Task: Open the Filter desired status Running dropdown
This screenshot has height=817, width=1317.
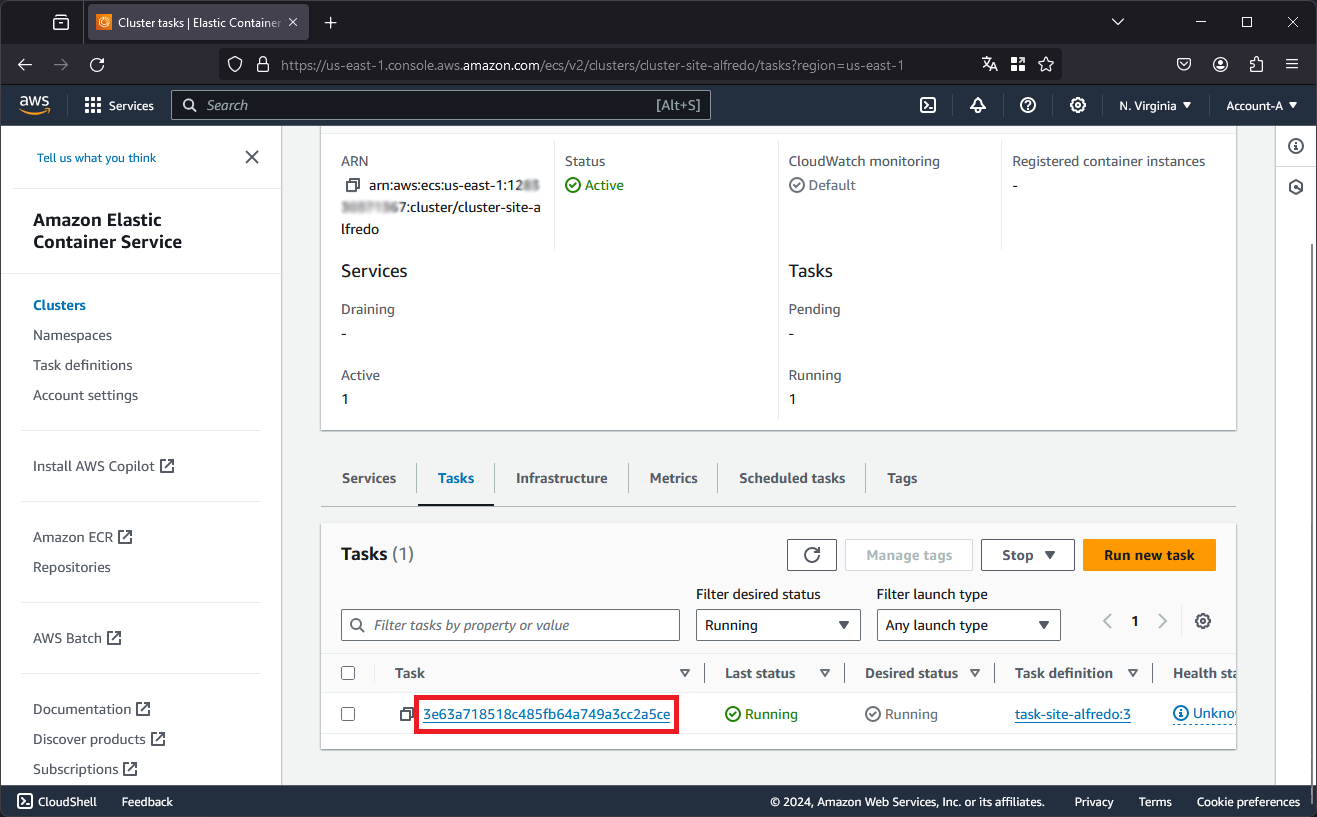Action: coord(778,625)
